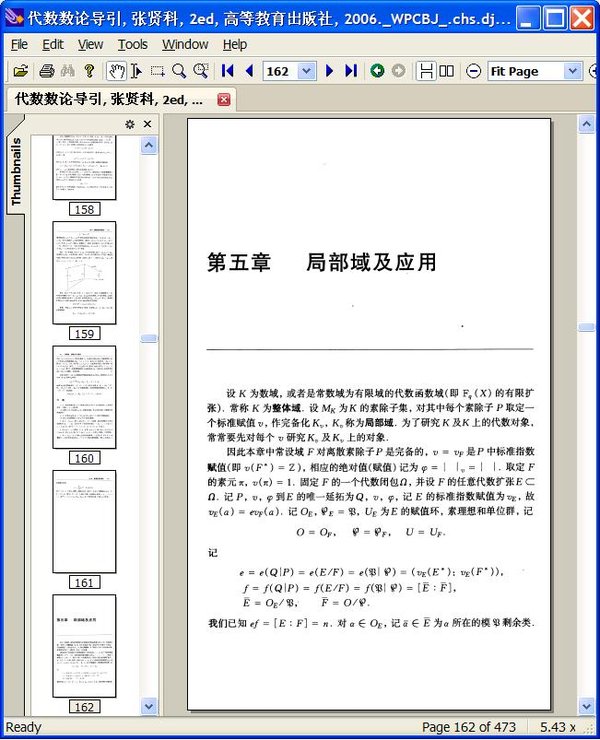Viewport: 600px width, 740px height.
Task: Switch to facing pages layout
Action: coord(447,71)
